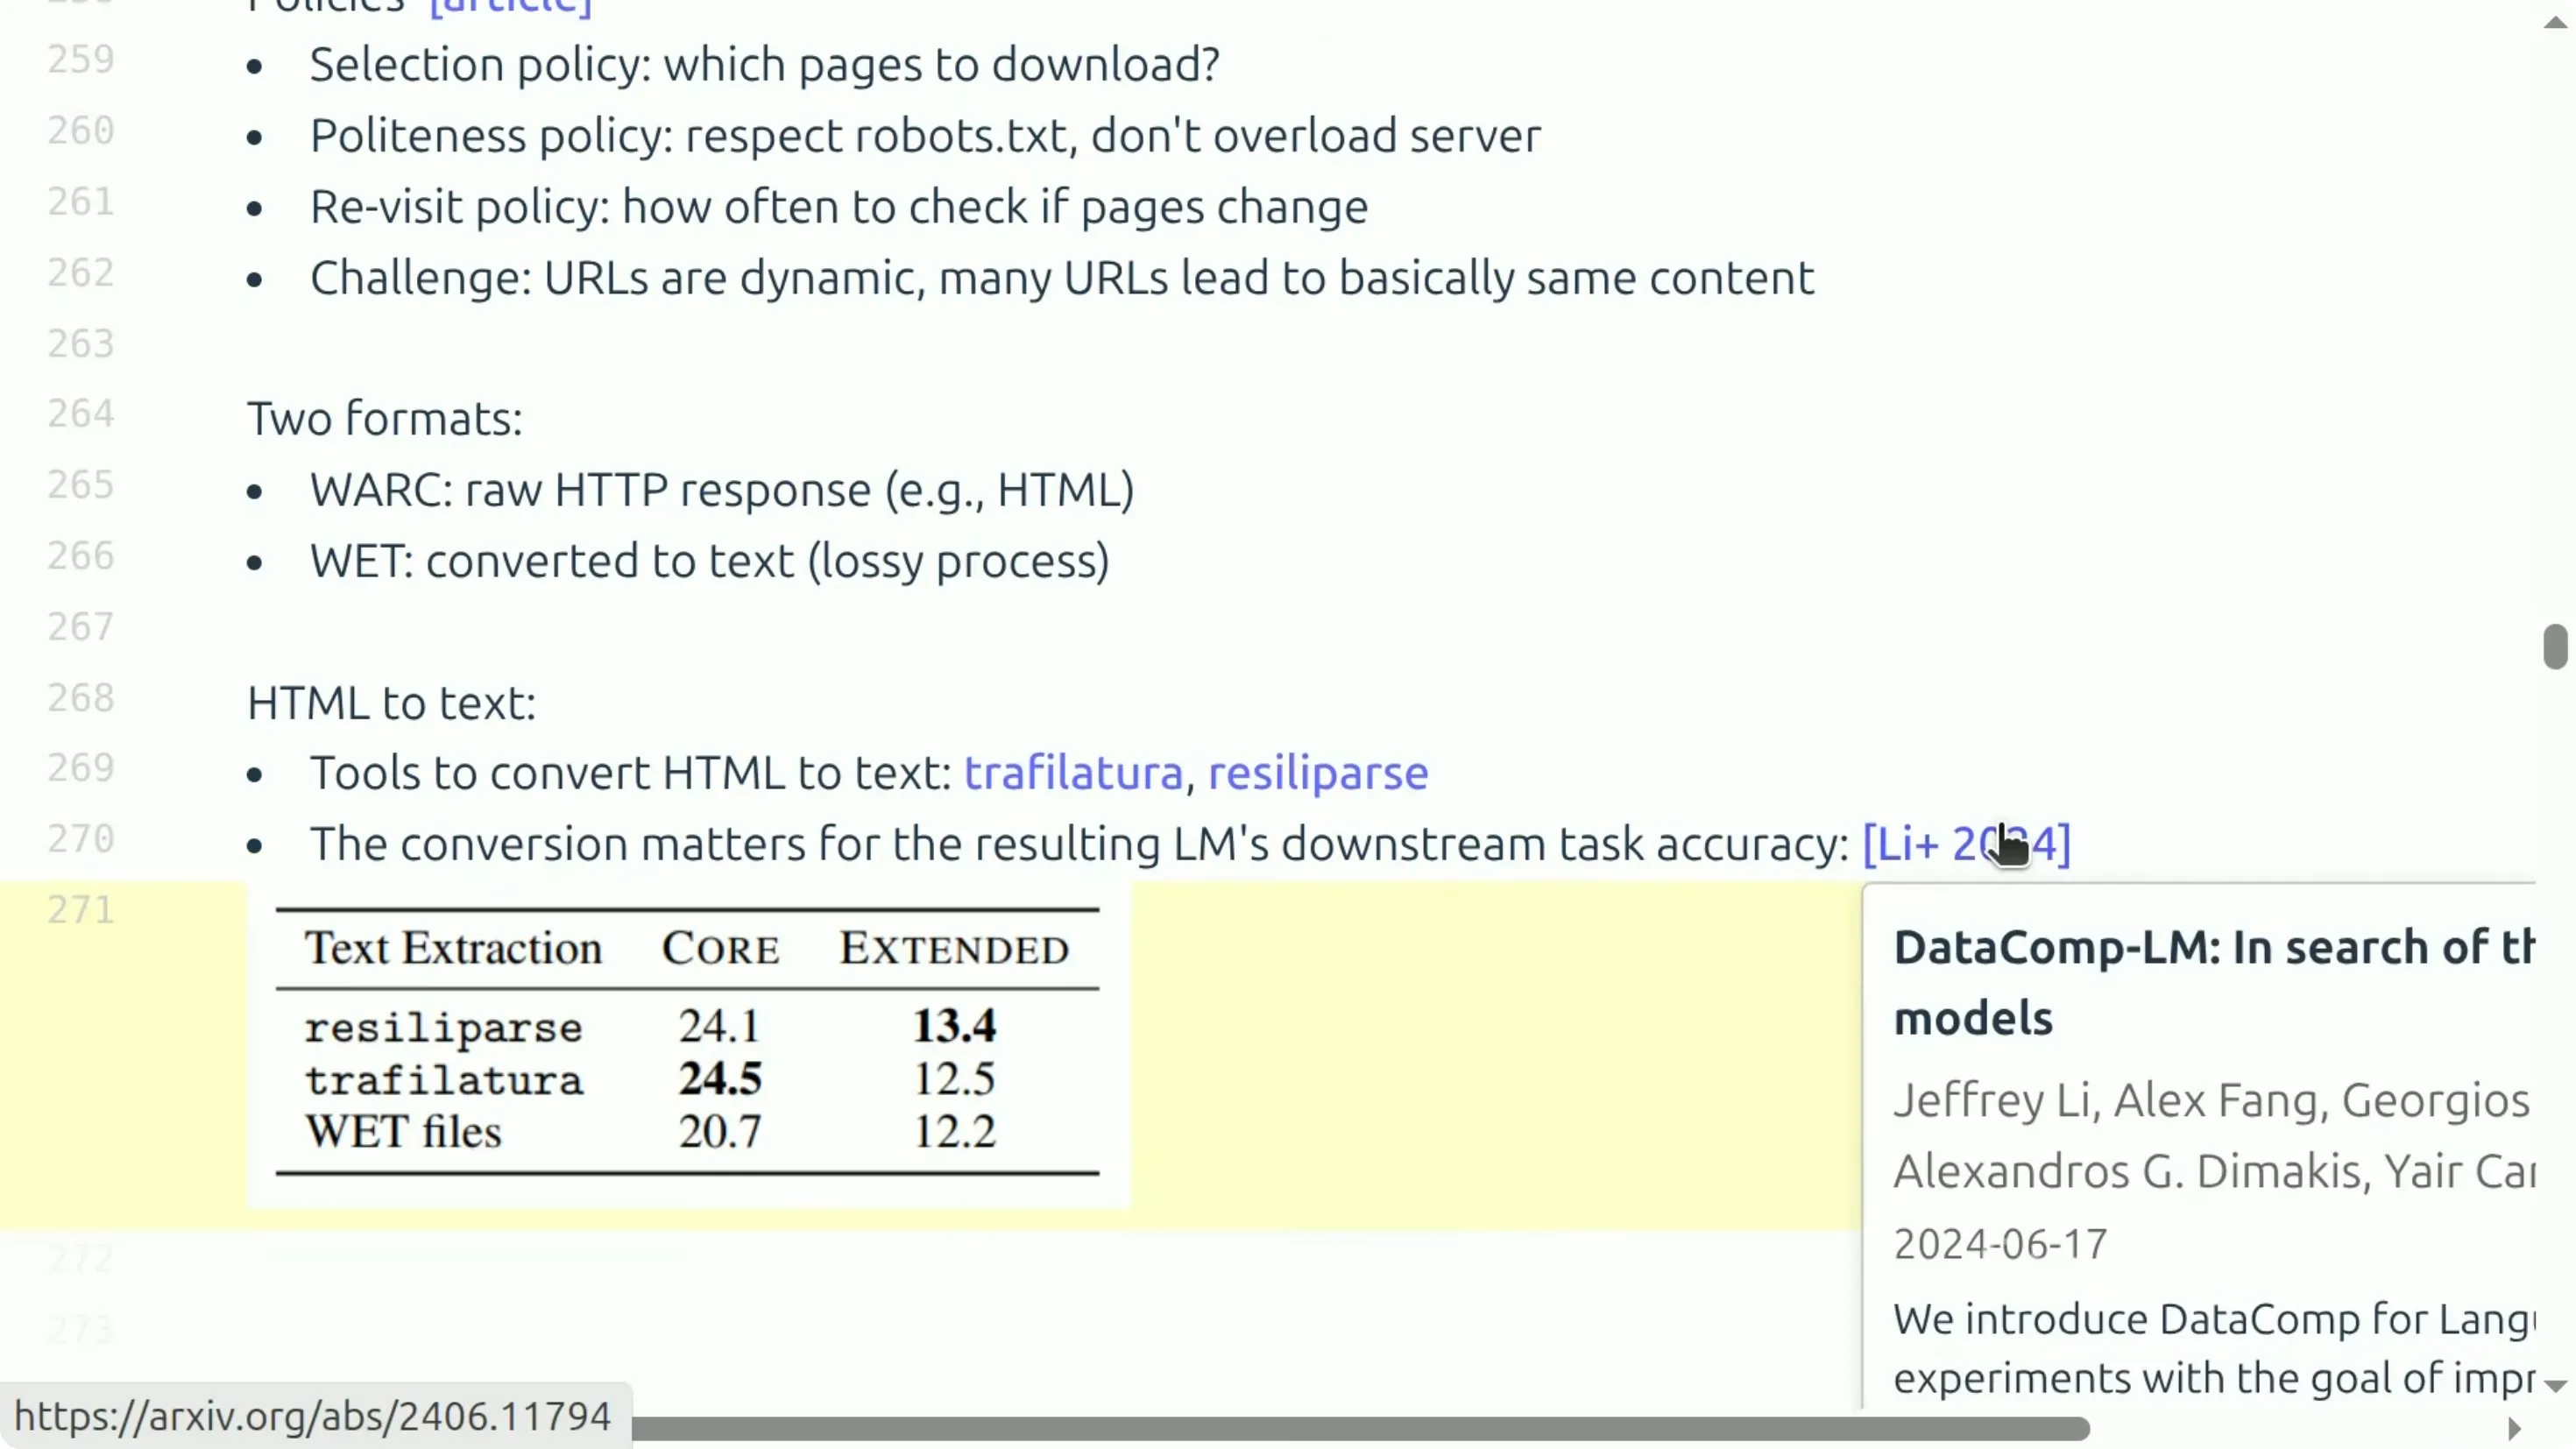Click the abstract text 'We introduce DataComp'
The width and height of the screenshot is (2576, 1449).
[x=2214, y=1320]
